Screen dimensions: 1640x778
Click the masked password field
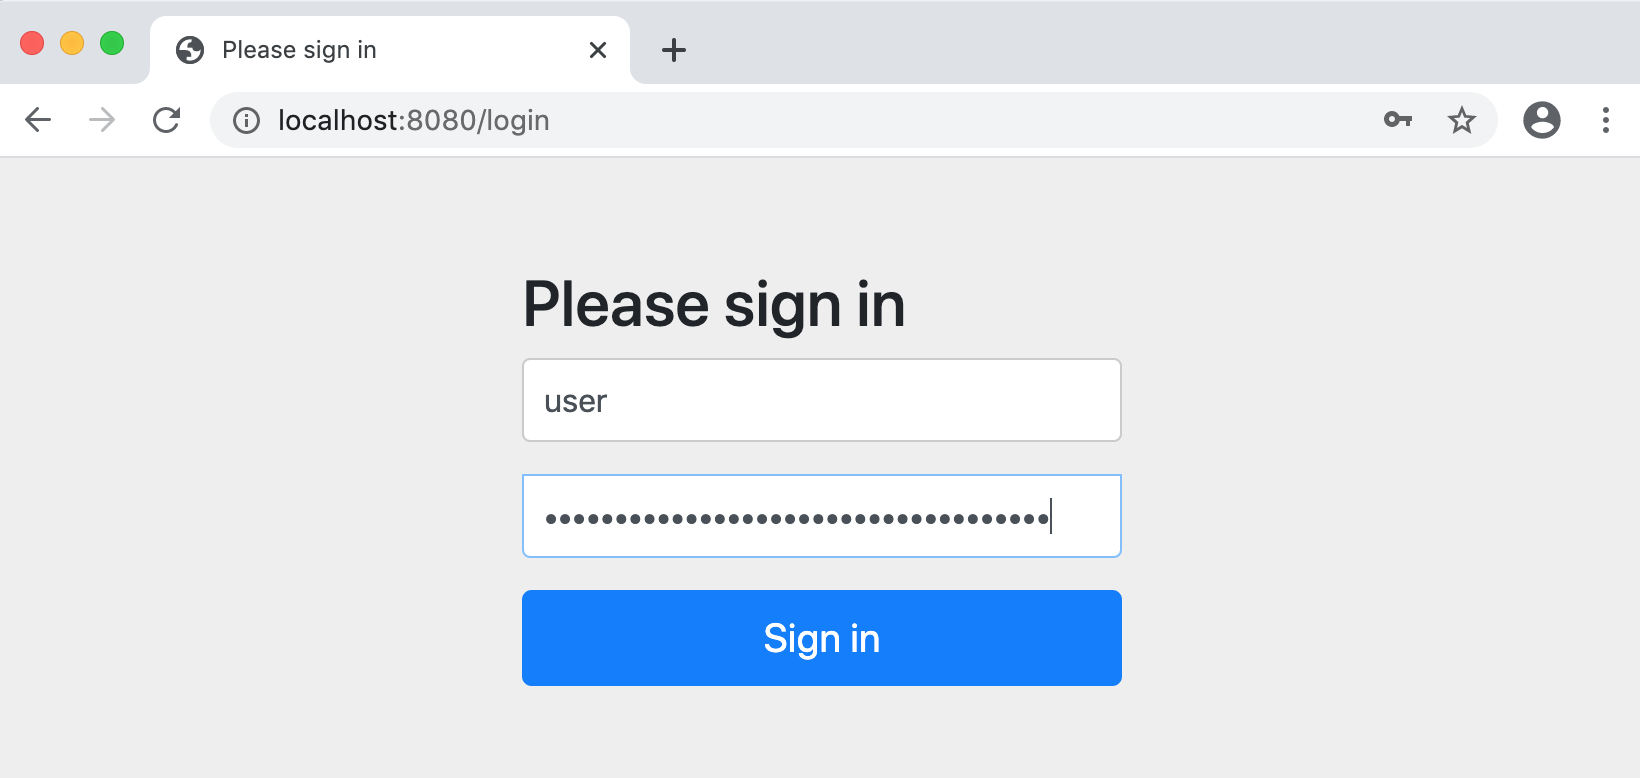coord(821,516)
